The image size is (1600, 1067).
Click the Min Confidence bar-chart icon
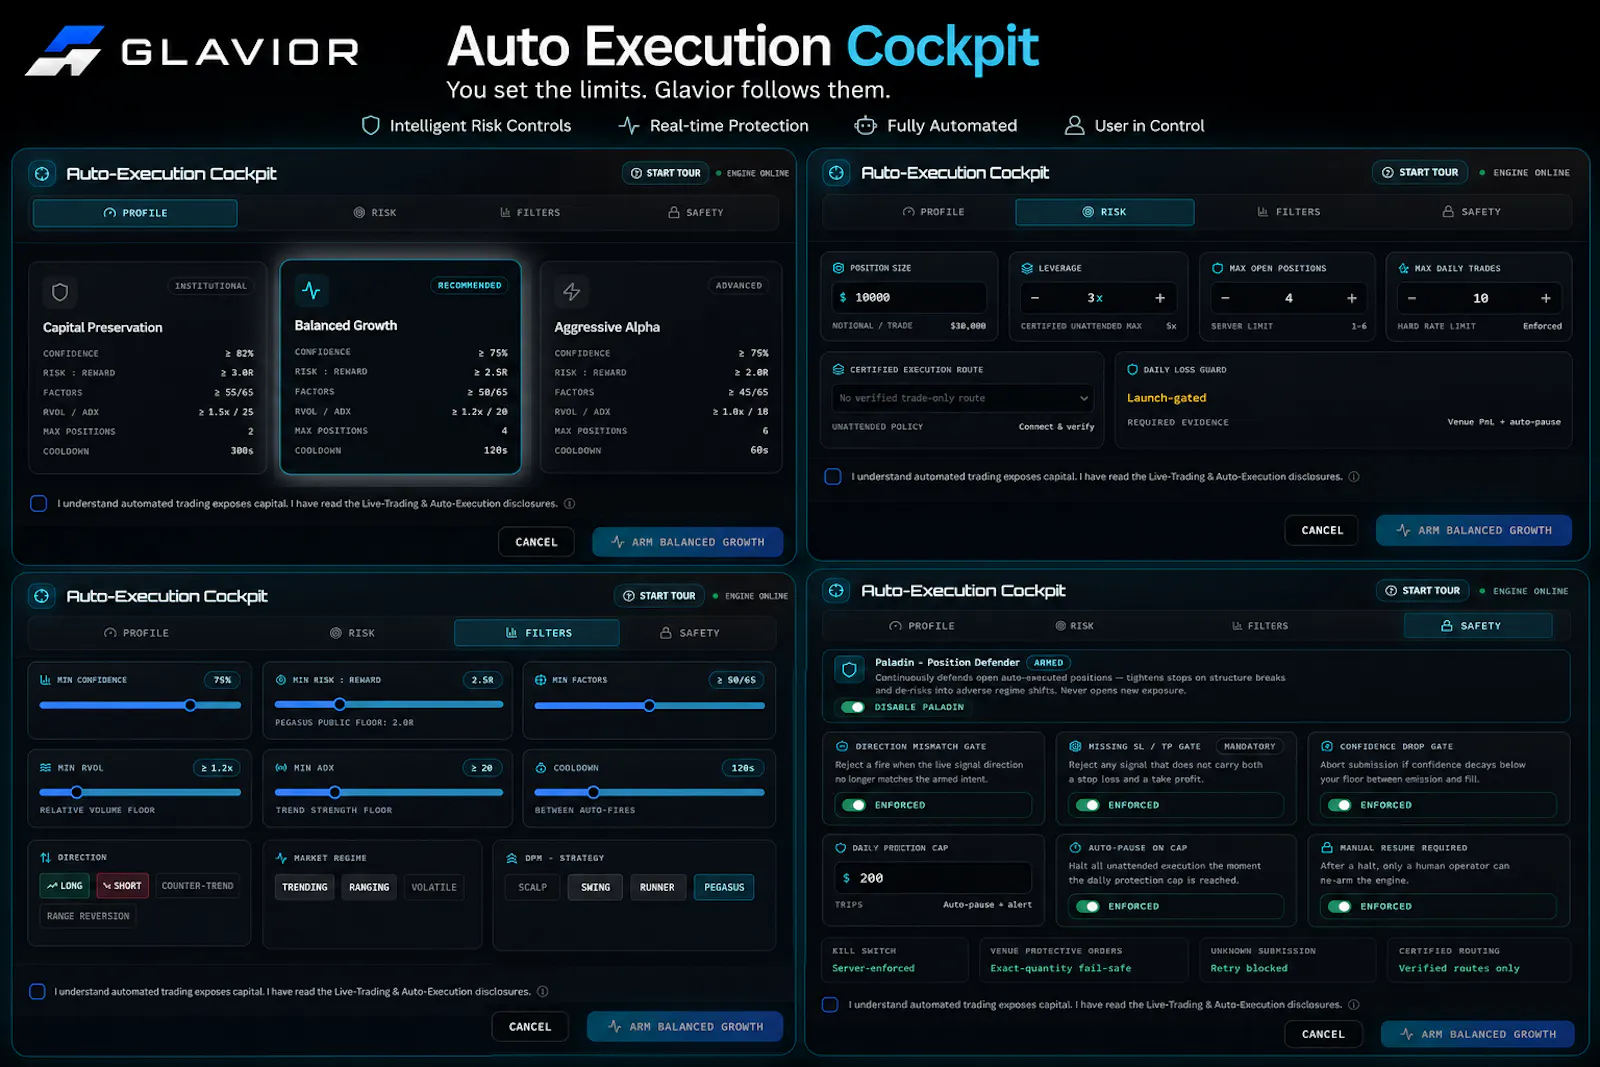coord(45,680)
